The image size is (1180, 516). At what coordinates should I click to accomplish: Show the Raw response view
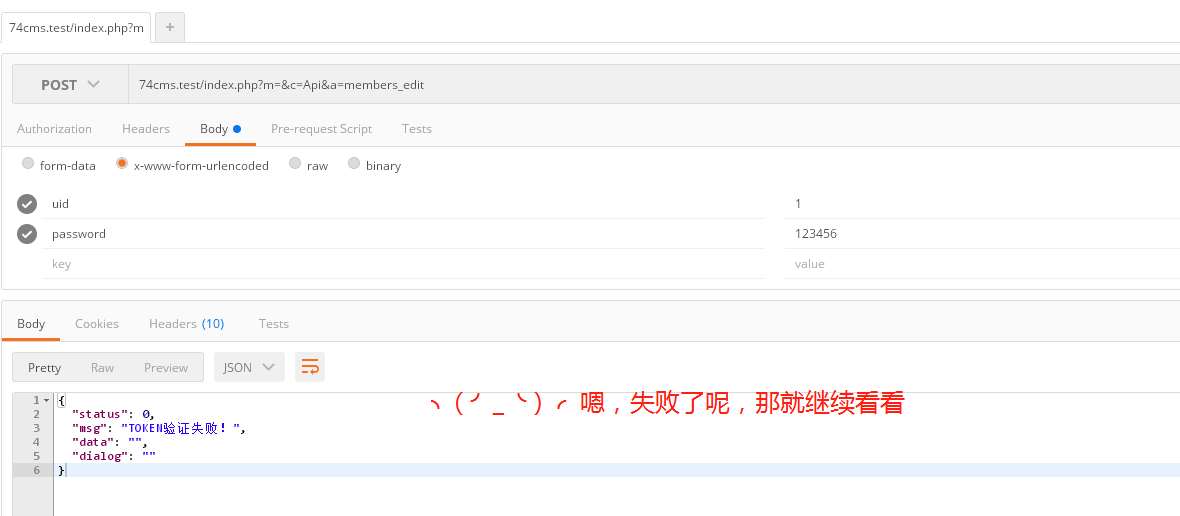[x=102, y=367]
